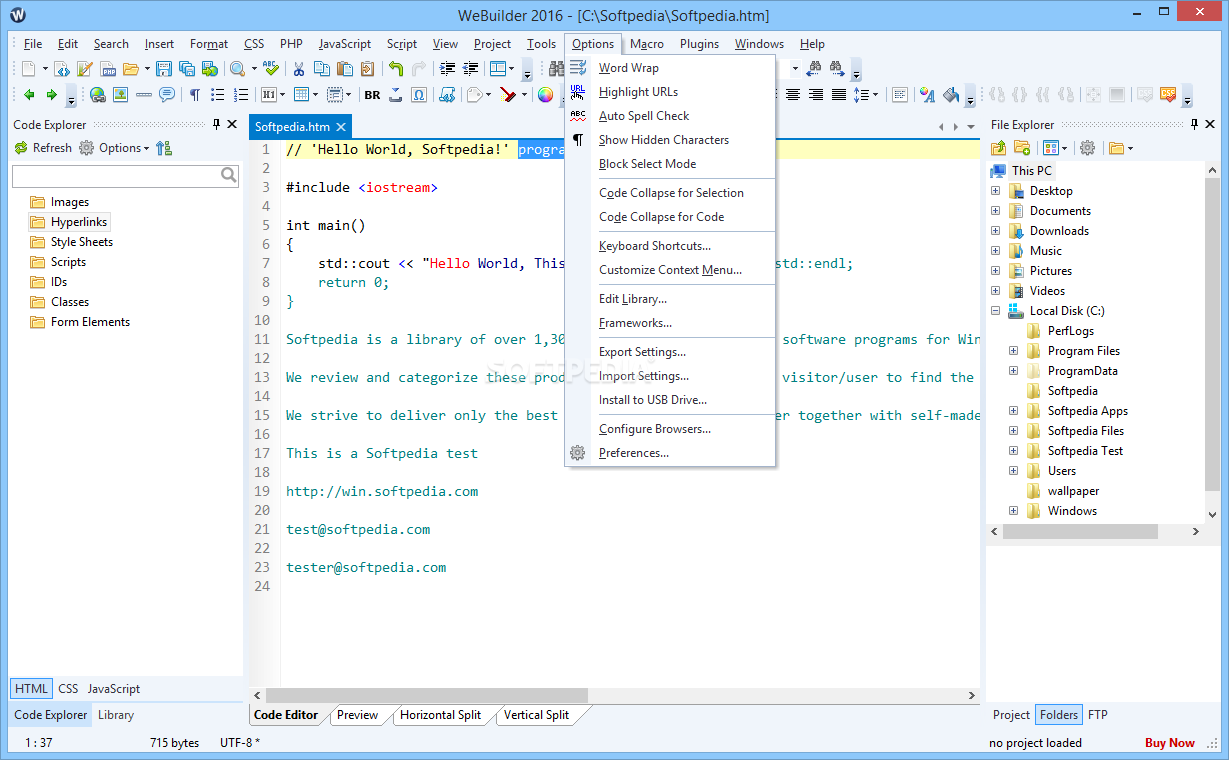Click the Code Explorer search field
The width and height of the screenshot is (1229, 760).
[125, 176]
